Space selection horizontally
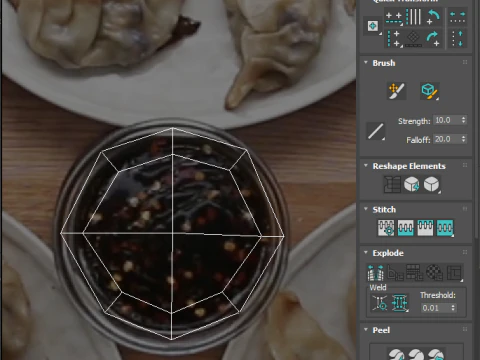This screenshot has height=360, width=480. click(458, 17)
